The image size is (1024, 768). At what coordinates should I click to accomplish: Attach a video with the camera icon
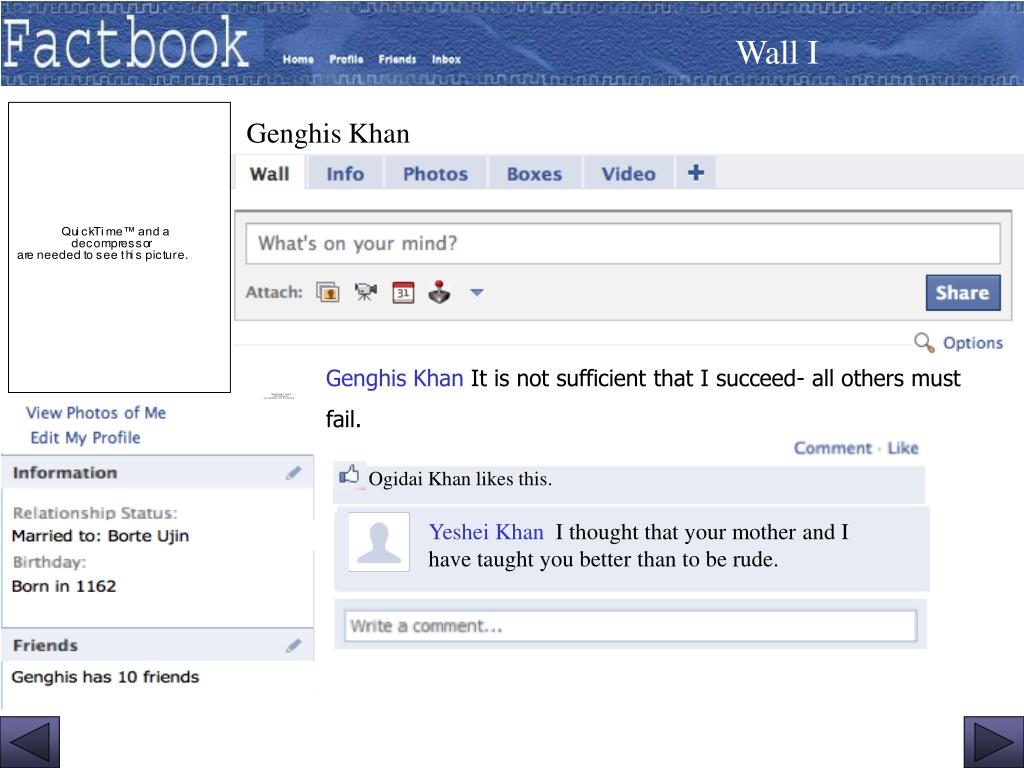coord(366,292)
